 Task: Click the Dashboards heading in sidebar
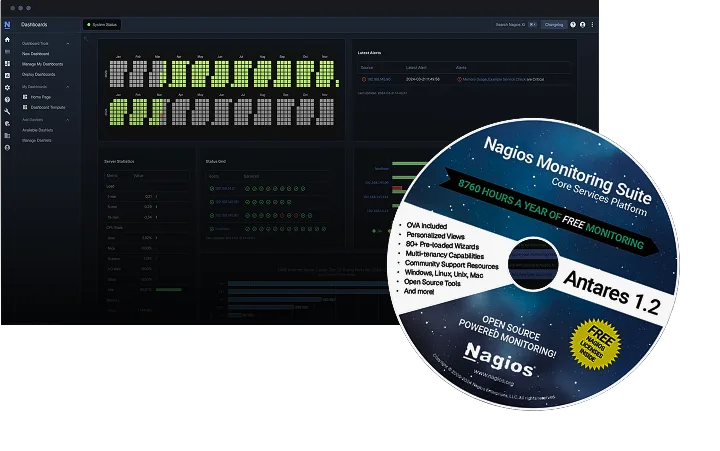coord(34,25)
